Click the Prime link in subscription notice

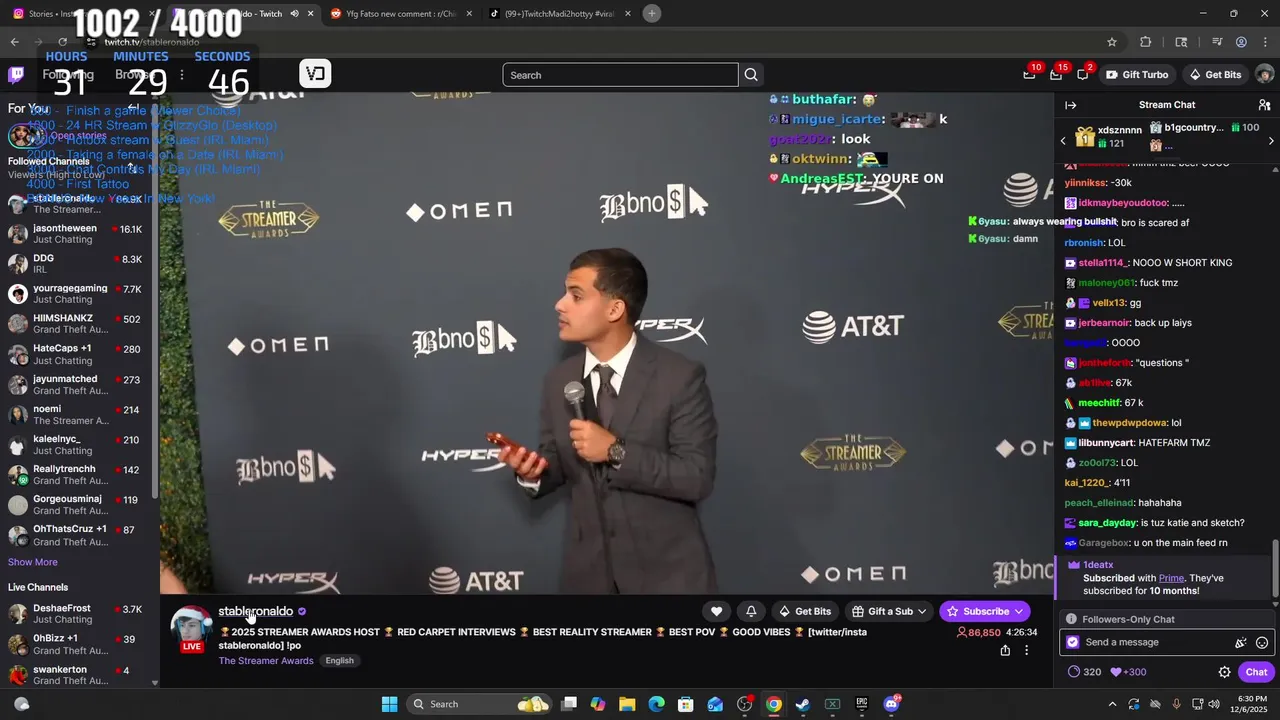click(x=1171, y=578)
